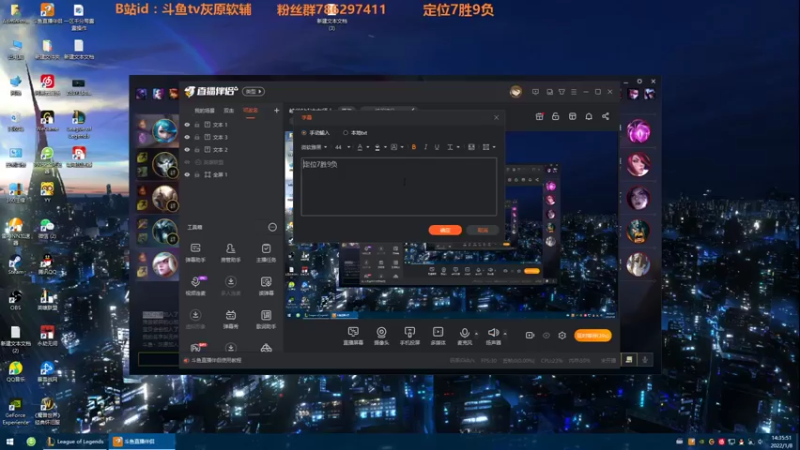The width and height of the screenshot is (800, 450).
Task: Open the outline color dropdown arrow
Action: (x=385, y=147)
